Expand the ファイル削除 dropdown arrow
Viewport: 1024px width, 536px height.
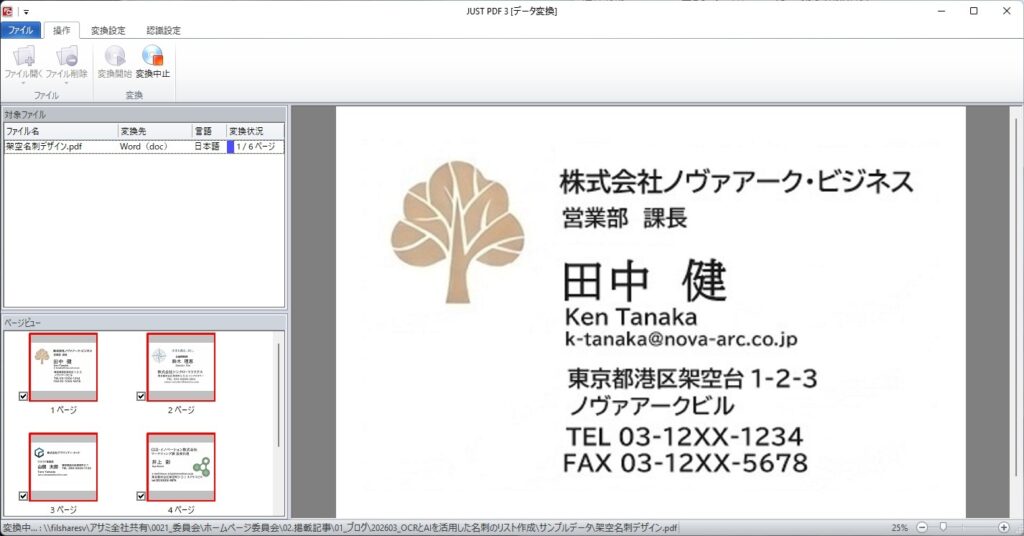pos(67,83)
